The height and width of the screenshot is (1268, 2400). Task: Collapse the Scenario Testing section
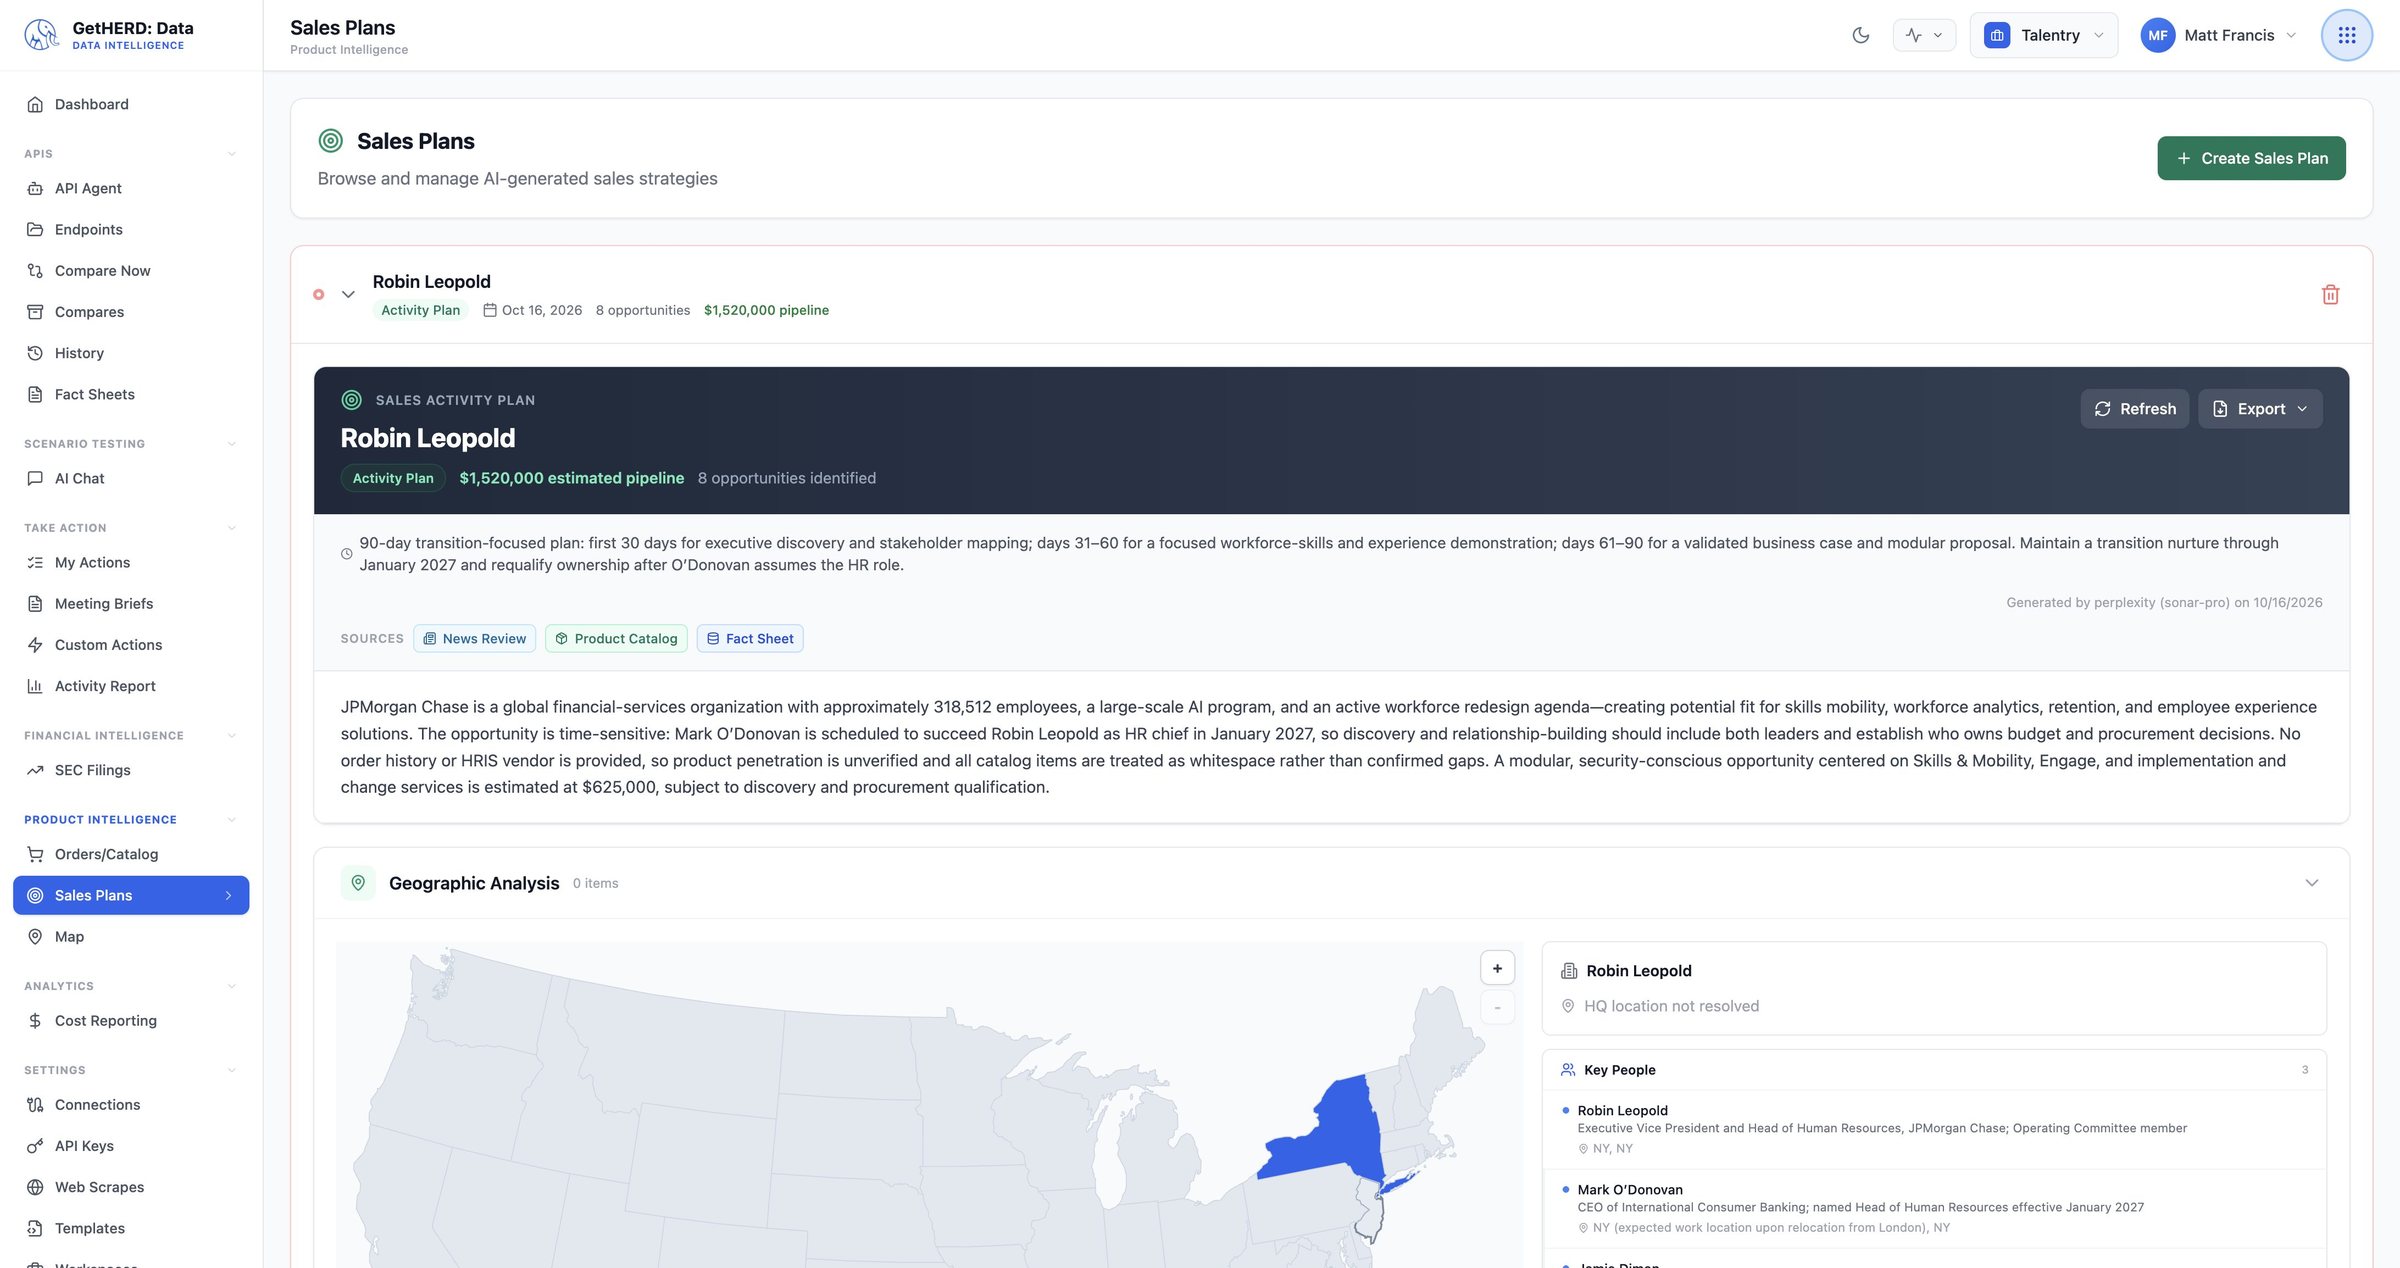[232, 444]
